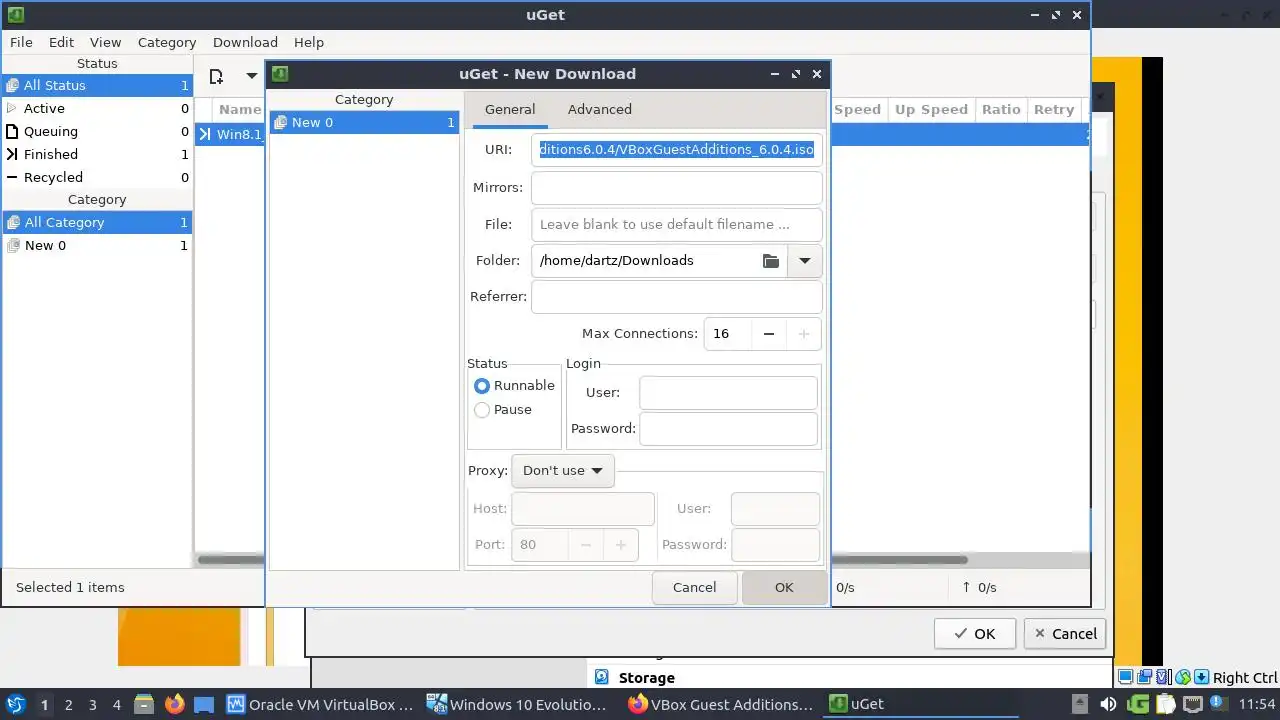Switch to the Advanced tab
The height and width of the screenshot is (720, 1280).
coord(600,109)
